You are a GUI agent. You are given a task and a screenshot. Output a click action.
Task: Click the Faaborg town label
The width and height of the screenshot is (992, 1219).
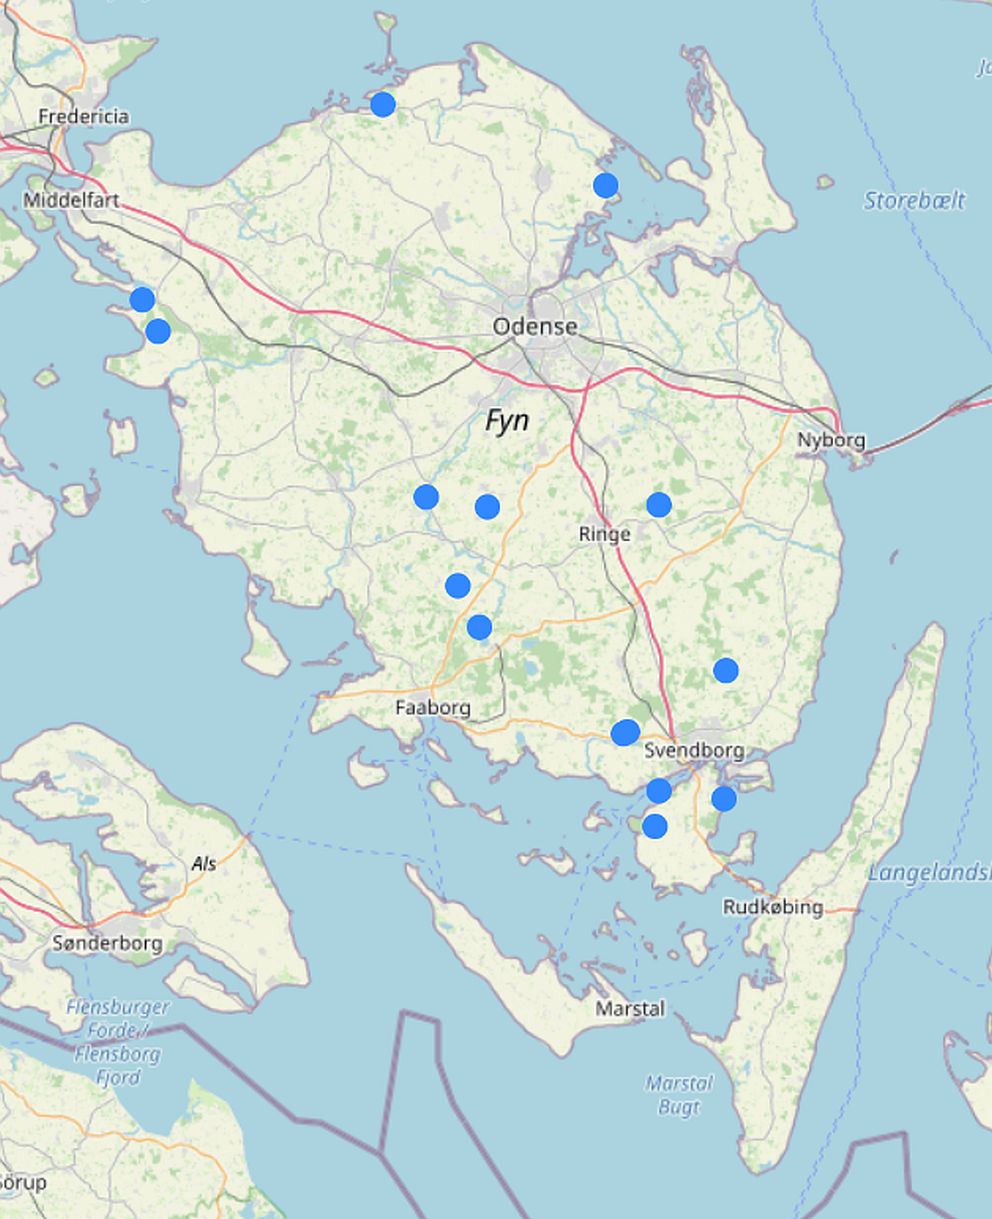(433, 708)
